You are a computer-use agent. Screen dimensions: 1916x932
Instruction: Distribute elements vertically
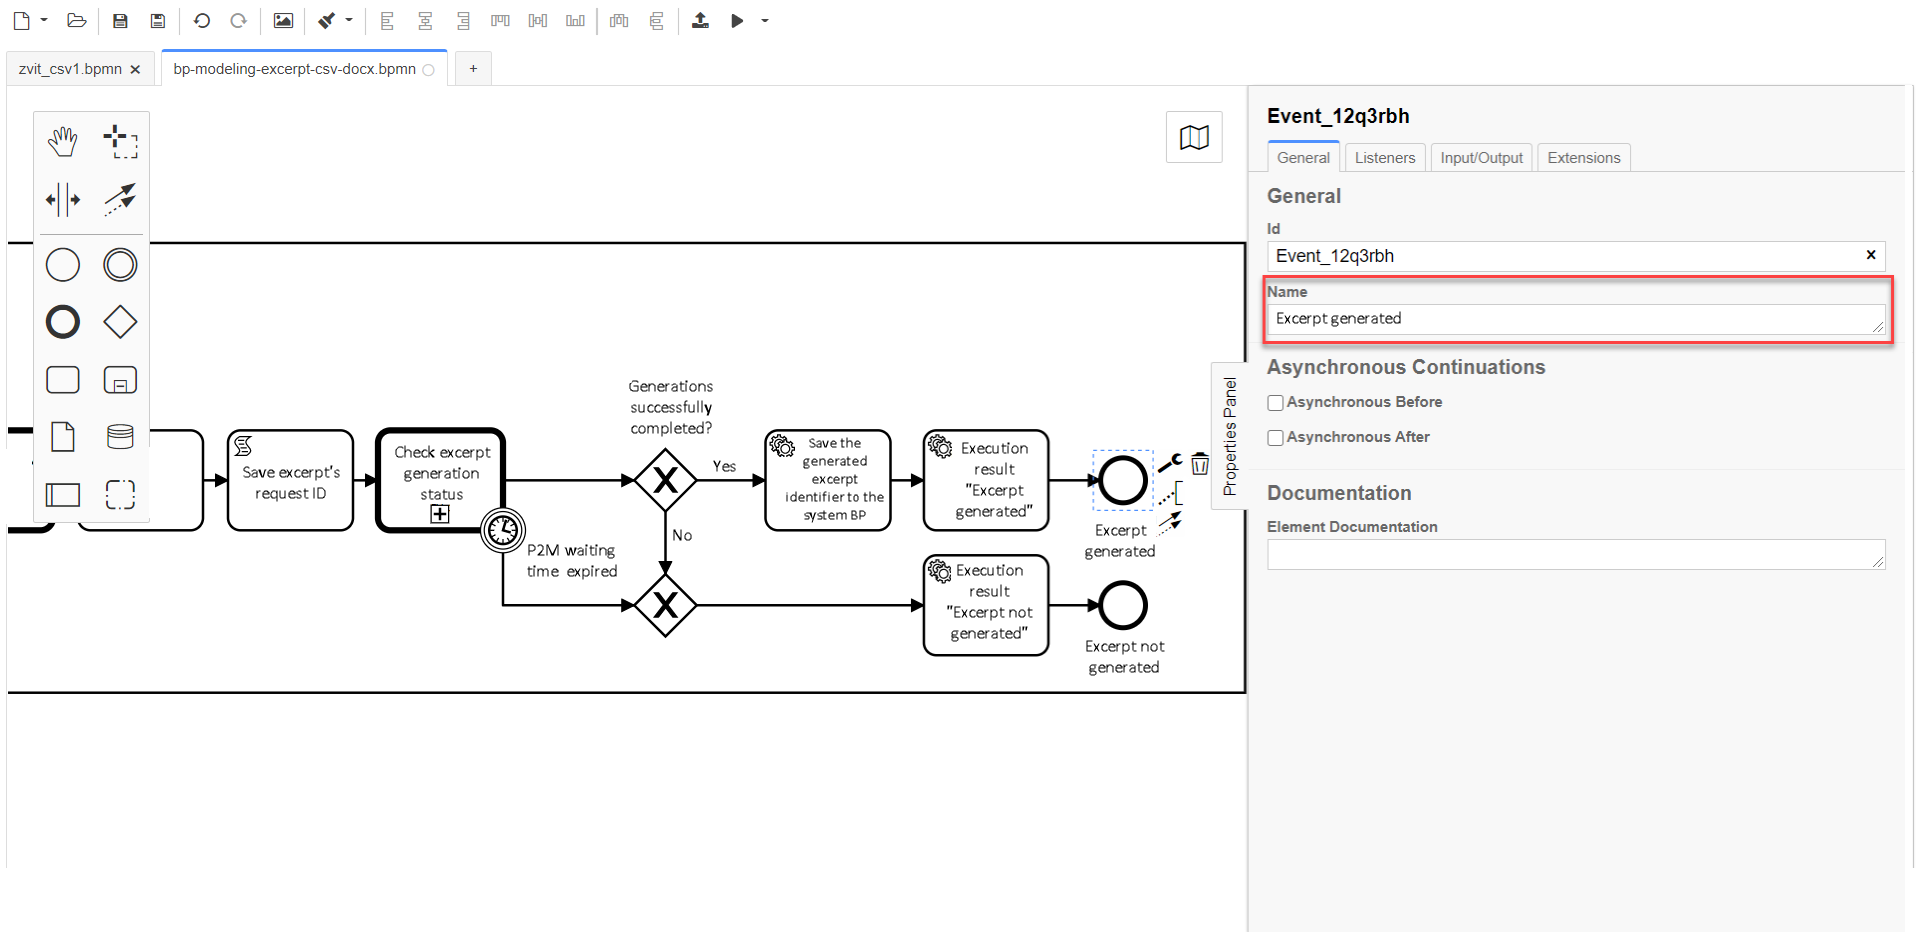click(x=656, y=20)
